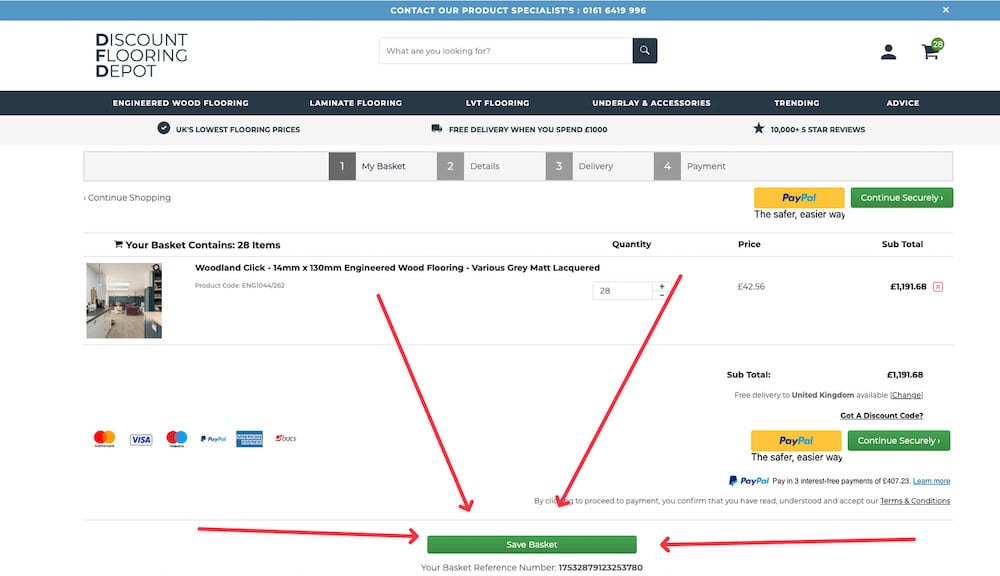Click the product code ENG1044/262 text

pos(240,286)
